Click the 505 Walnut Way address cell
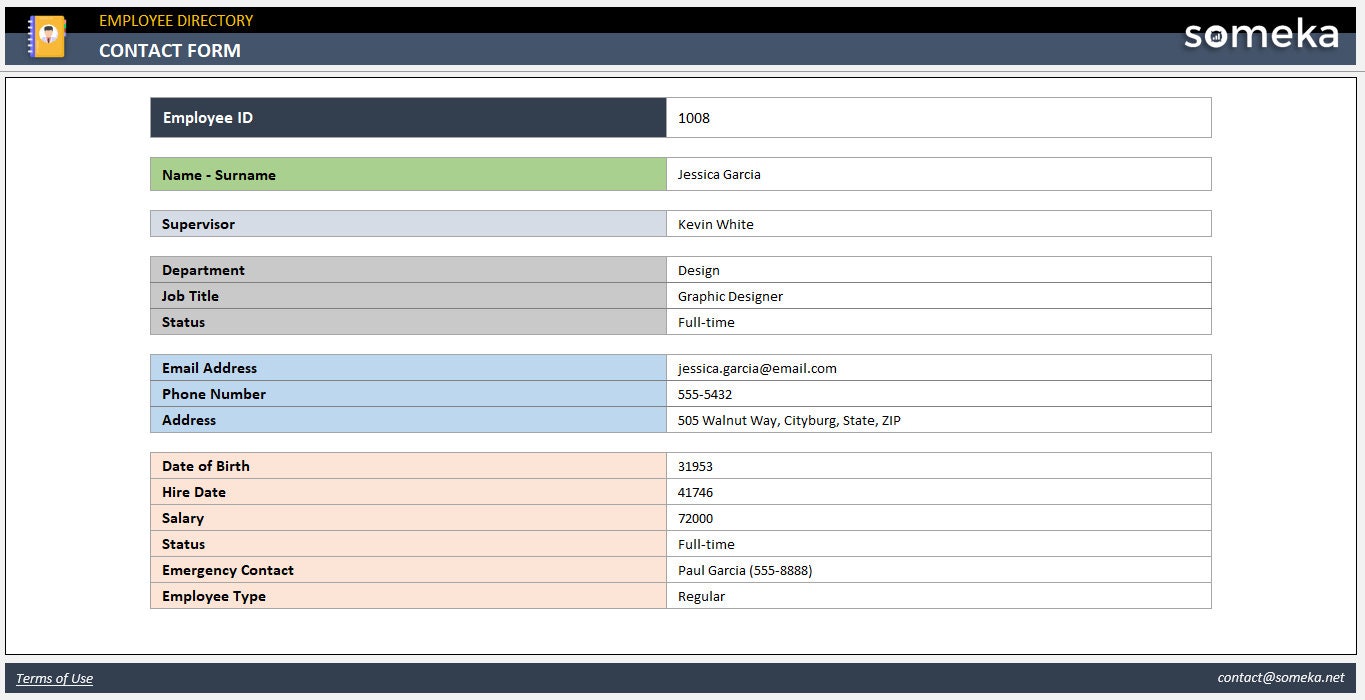Image resolution: width=1365 pixels, height=700 pixels. pyautogui.click(x=938, y=420)
